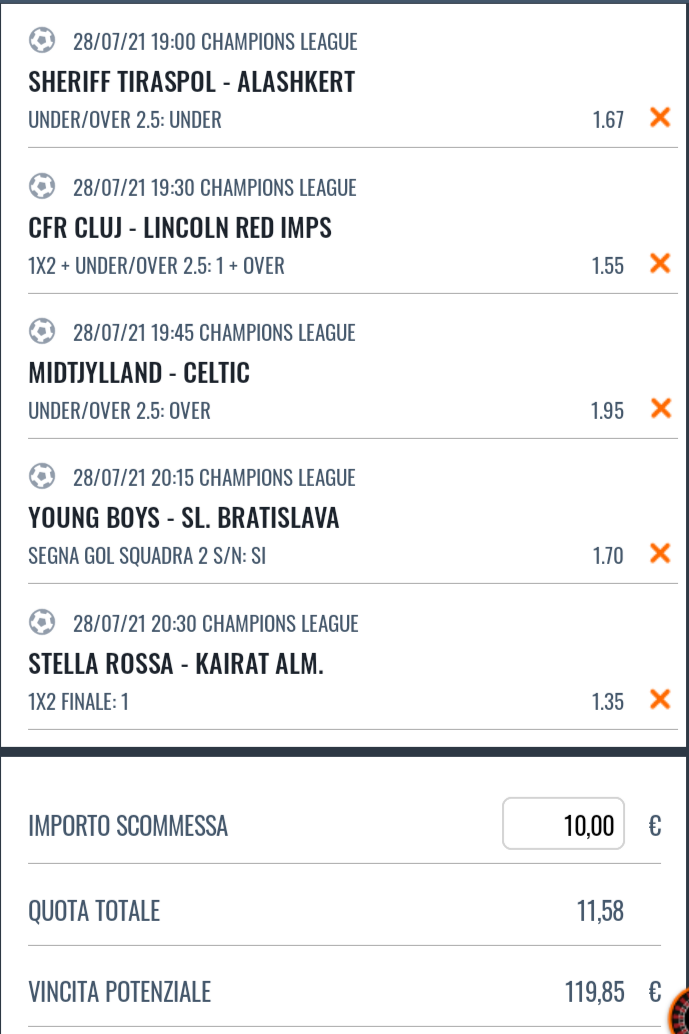Remove the Sheriff Tiraspol - Alashkert bet
The height and width of the screenshot is (1034, 689).
(660, 118)
